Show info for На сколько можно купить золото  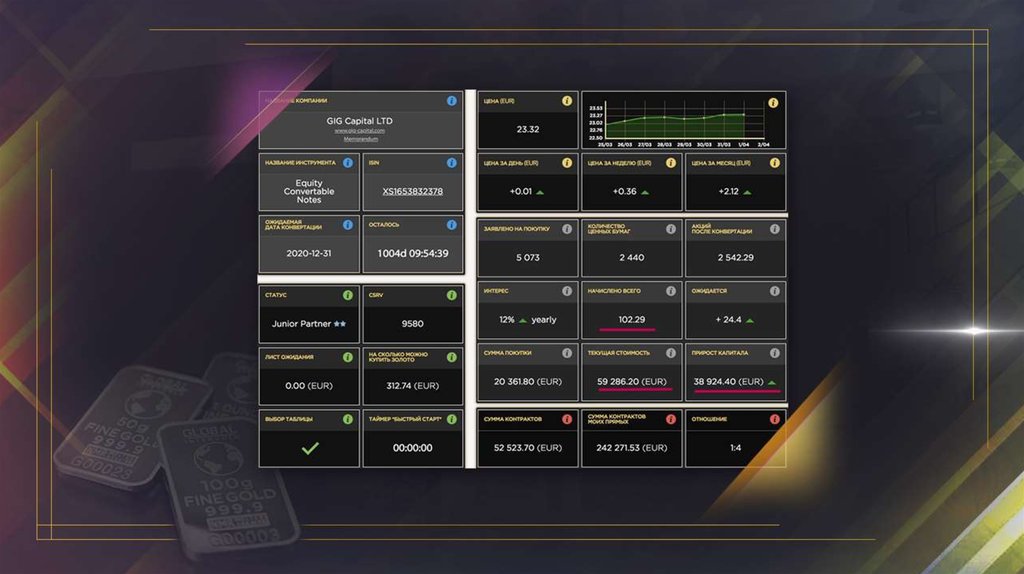coord(451,357)
